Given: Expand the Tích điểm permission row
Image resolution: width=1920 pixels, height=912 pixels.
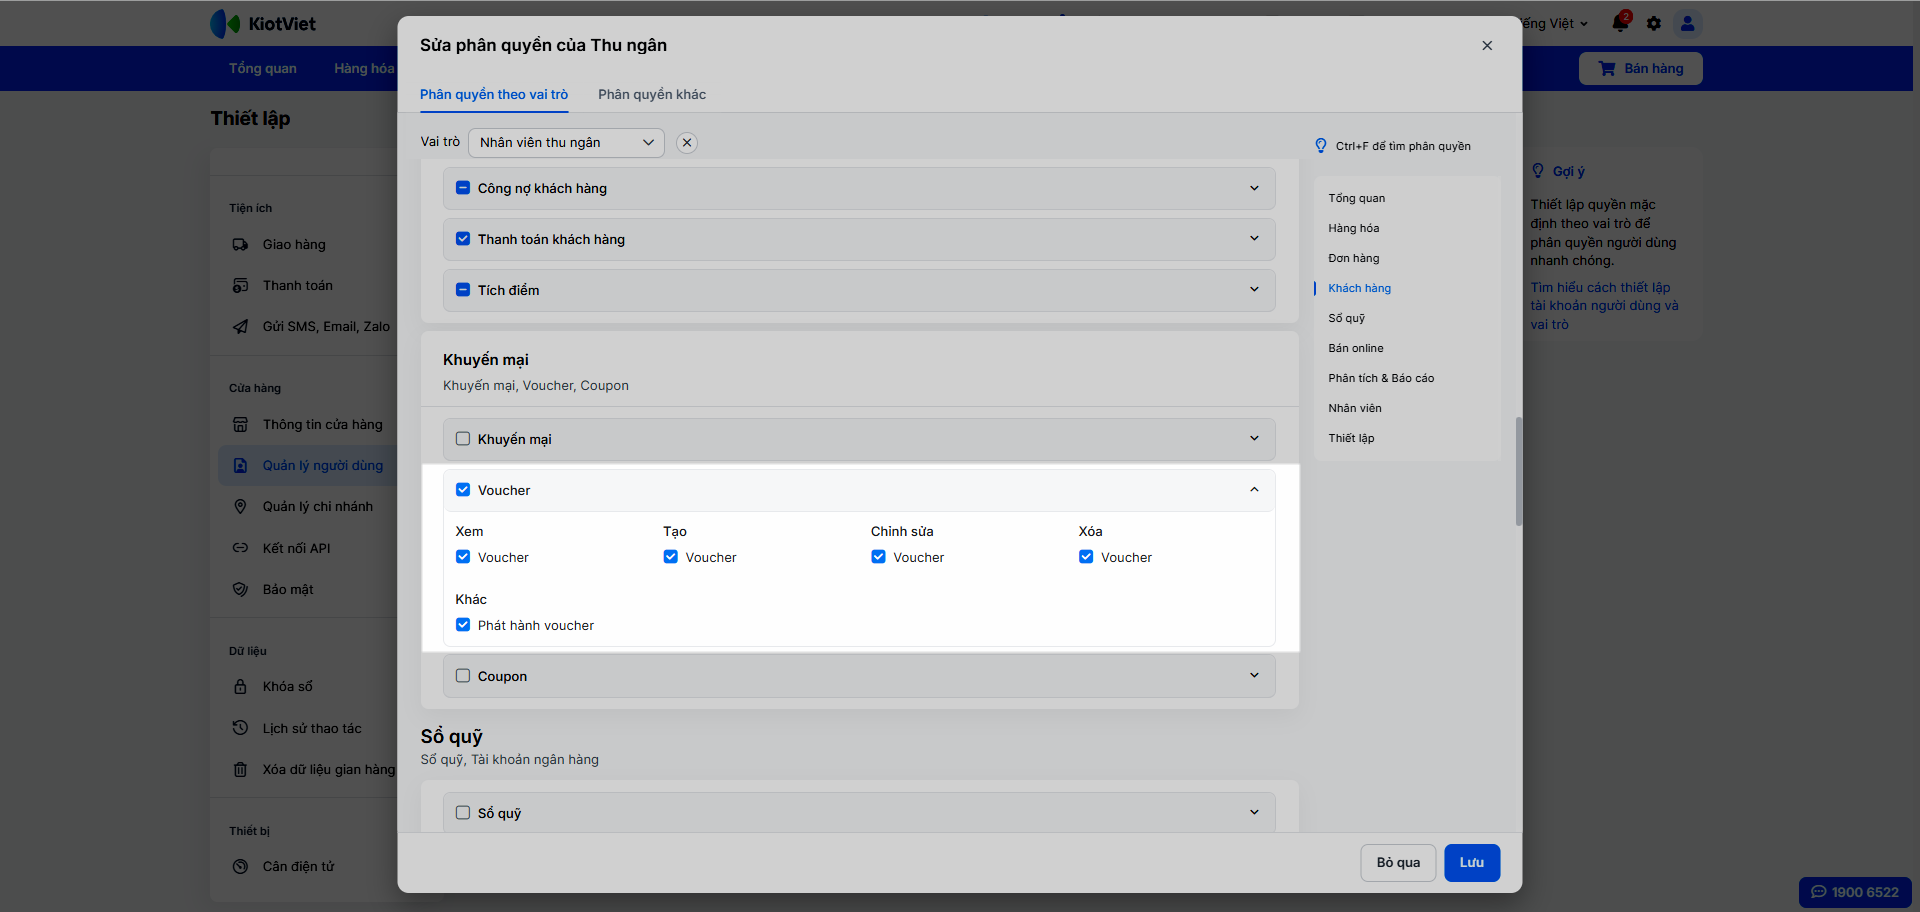Looking at the screenshot, I should pos(1254,290).
